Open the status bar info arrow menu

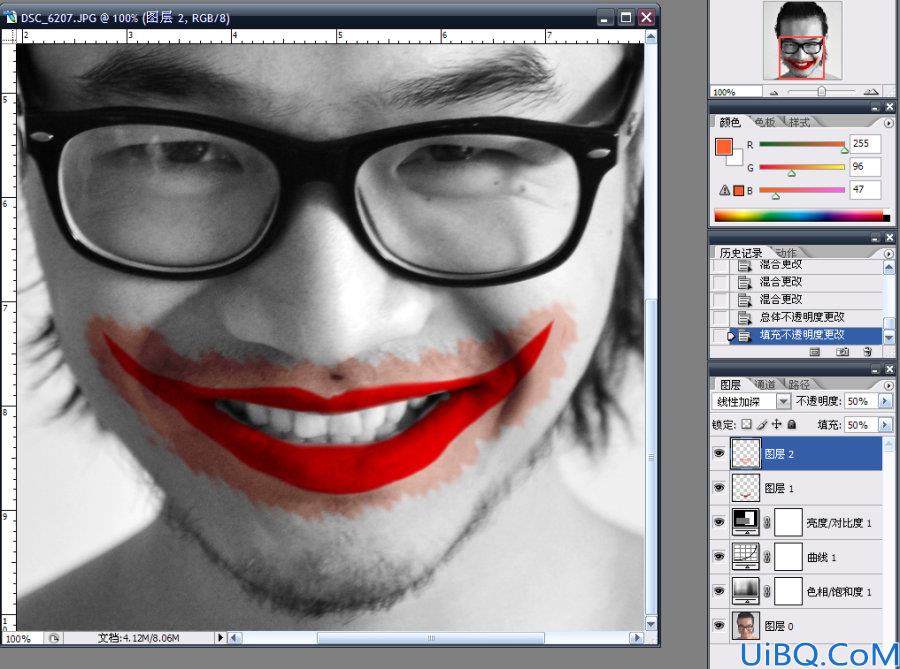pos(220,637)
